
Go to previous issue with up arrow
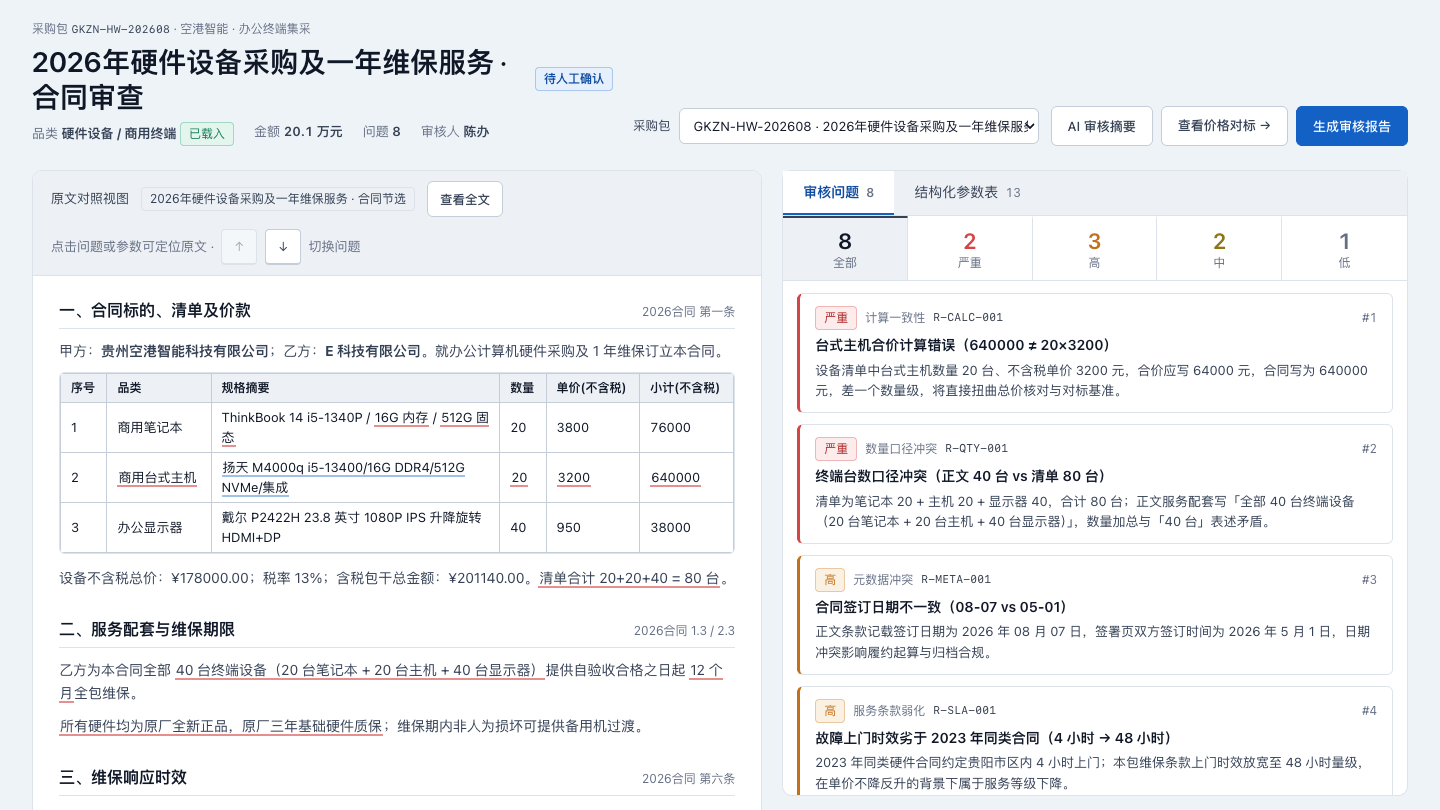(x=239, y=246)
